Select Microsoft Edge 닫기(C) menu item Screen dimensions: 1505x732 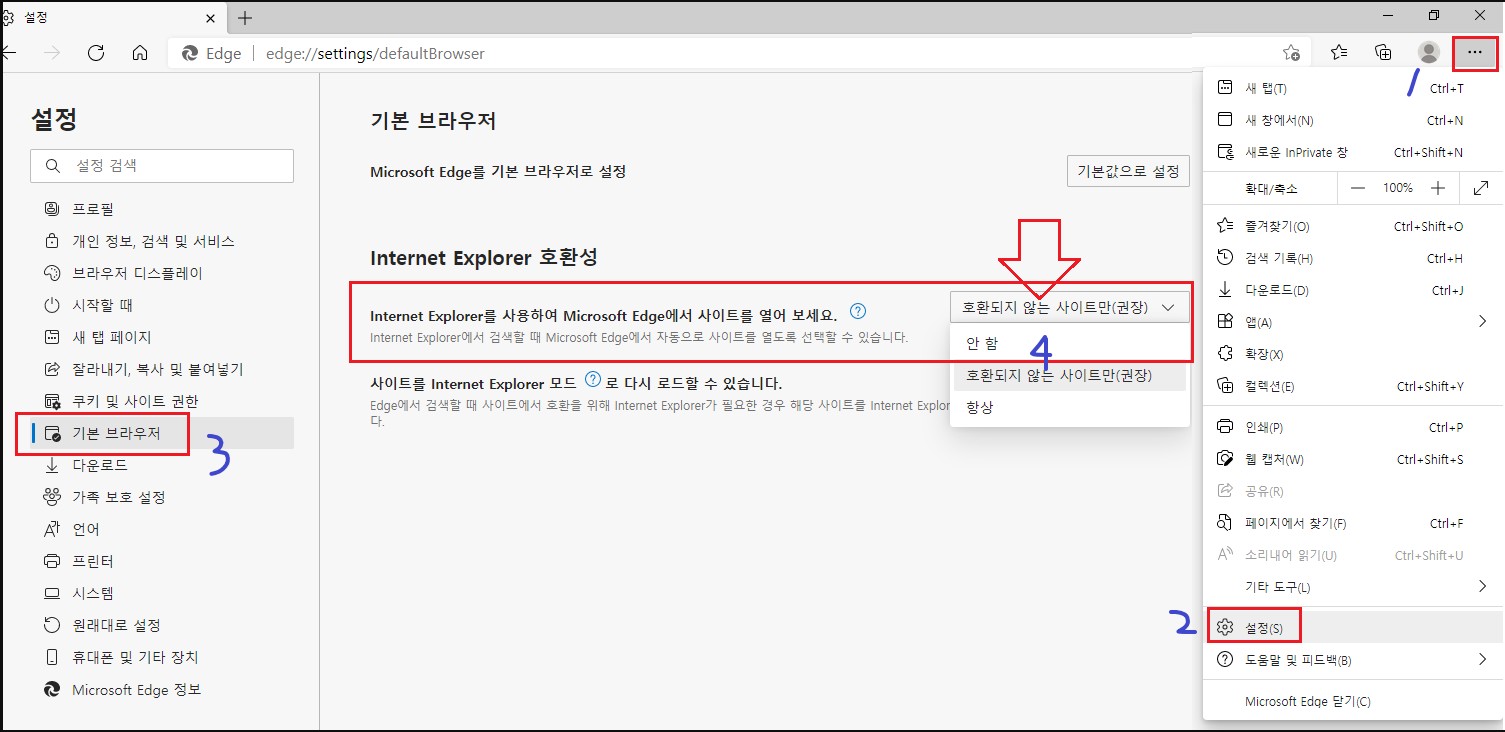point(1353,702)
